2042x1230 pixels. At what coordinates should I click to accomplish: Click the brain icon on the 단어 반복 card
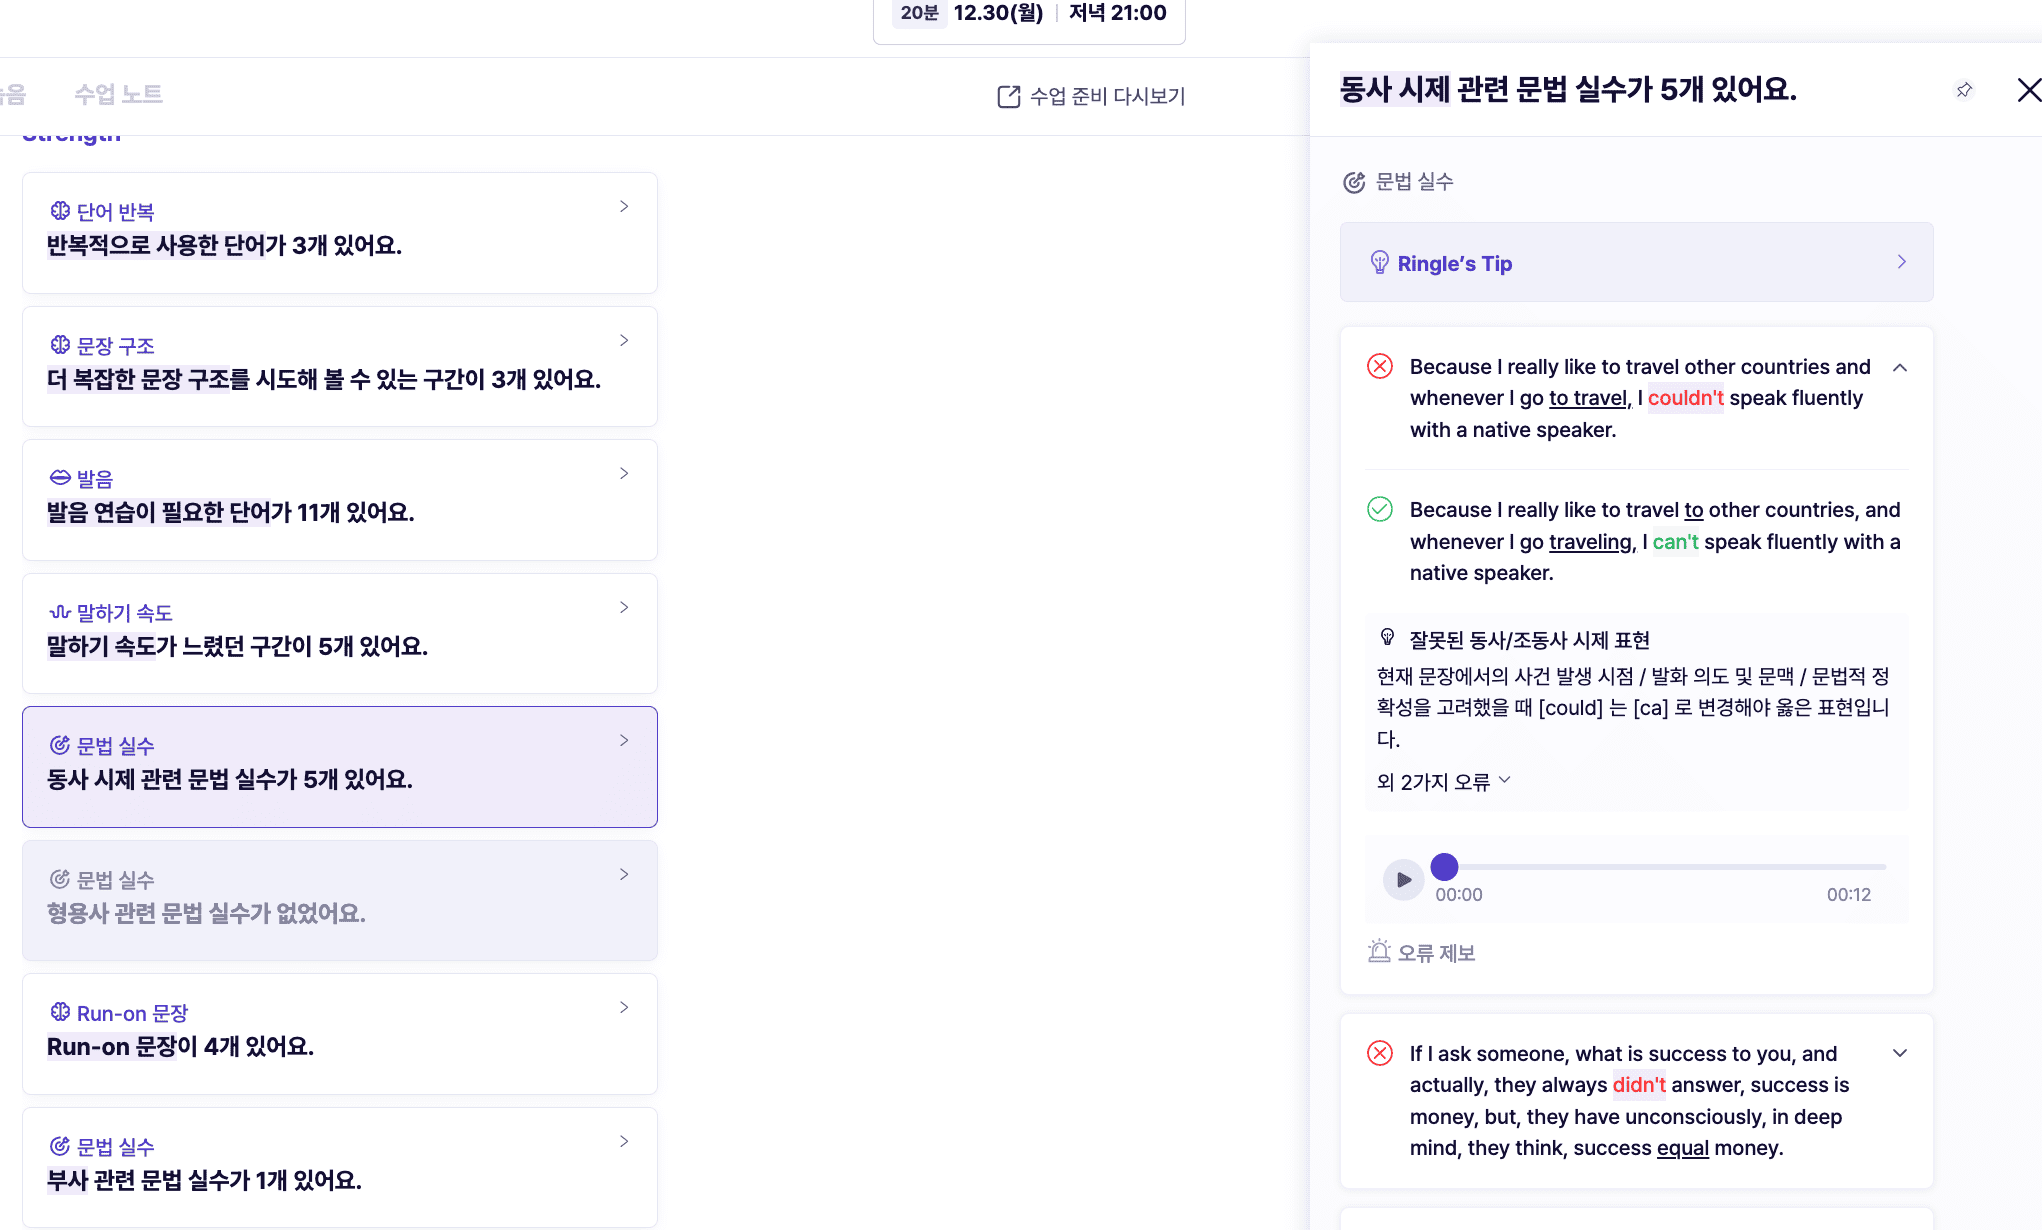pyautogui.click(x=60, y=211)
